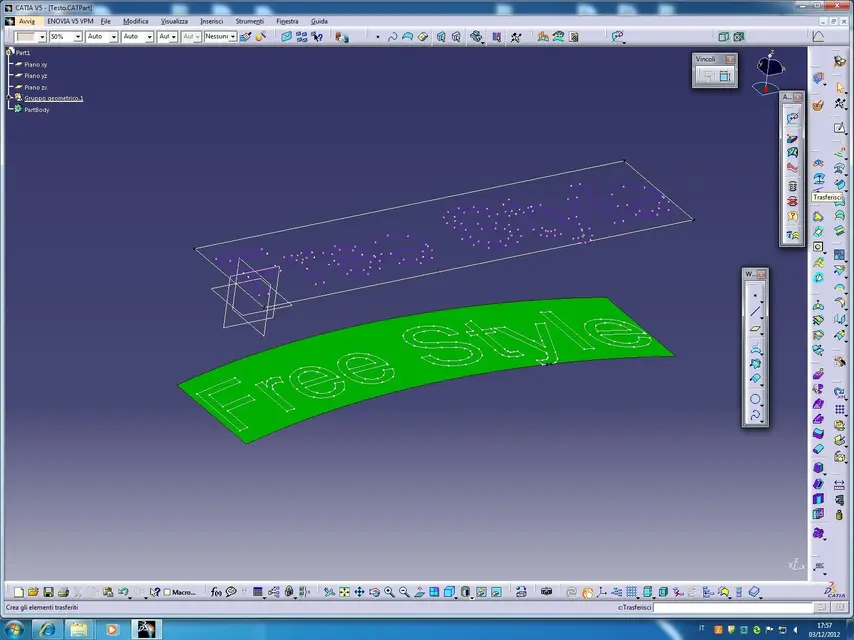Image resolution: width=854 pixels, height=640 pixels.
Task: Open the ENOVIA V5 VPM menu
Action: 70,21
